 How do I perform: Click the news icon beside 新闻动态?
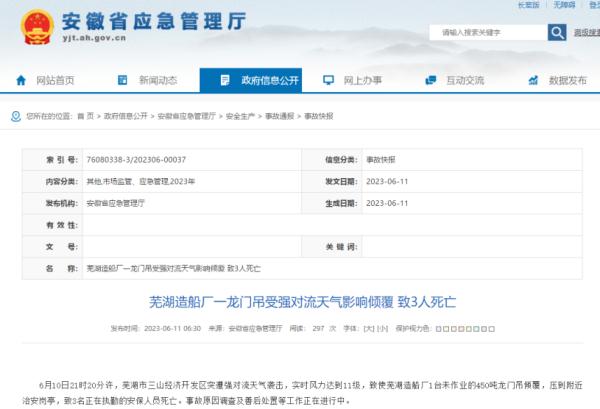pos(122,80)
